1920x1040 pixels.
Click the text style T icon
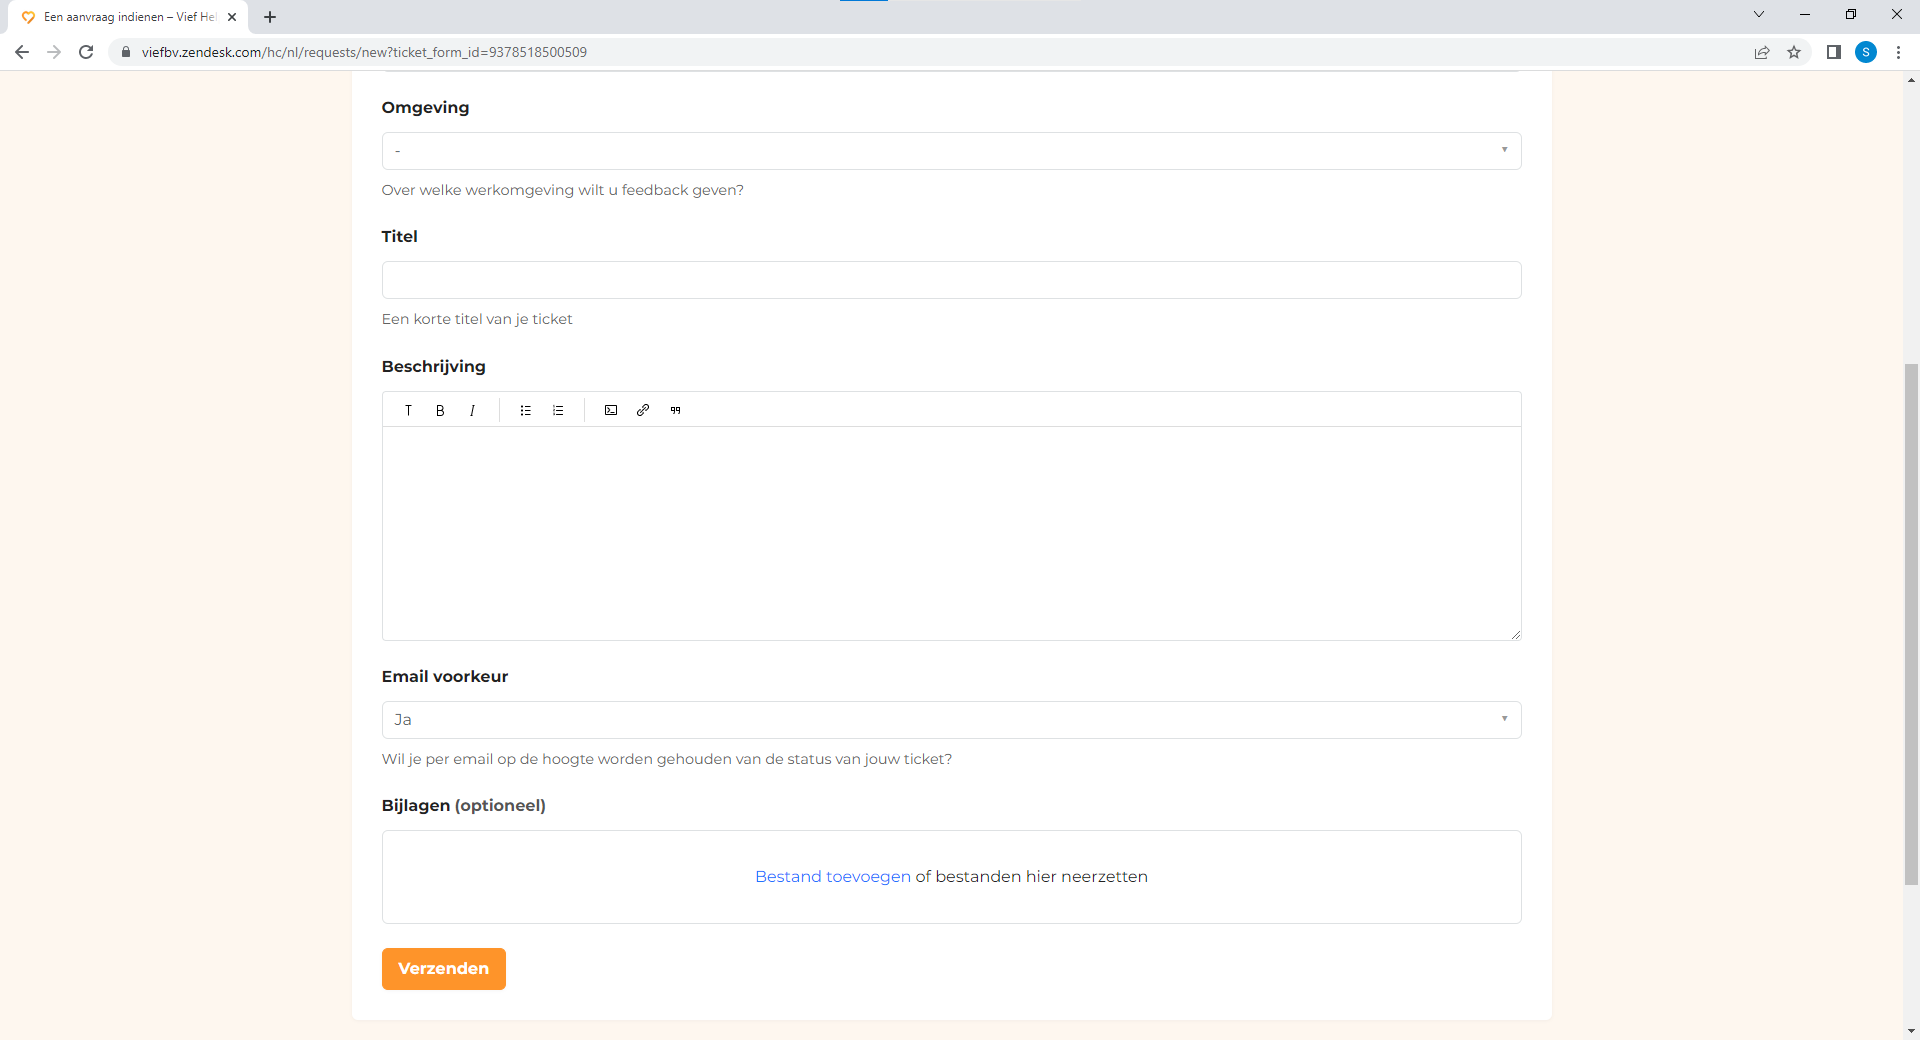[x=408, y=410]
